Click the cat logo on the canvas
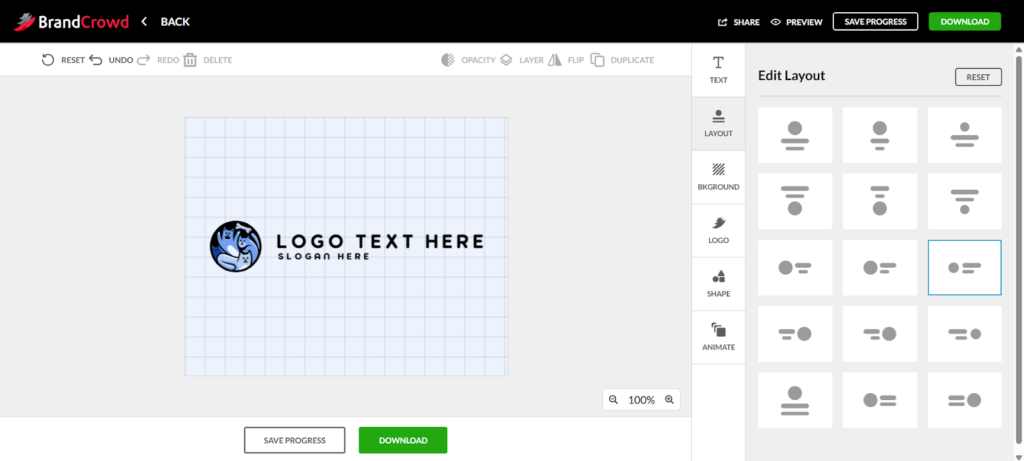 pos(235,246)
